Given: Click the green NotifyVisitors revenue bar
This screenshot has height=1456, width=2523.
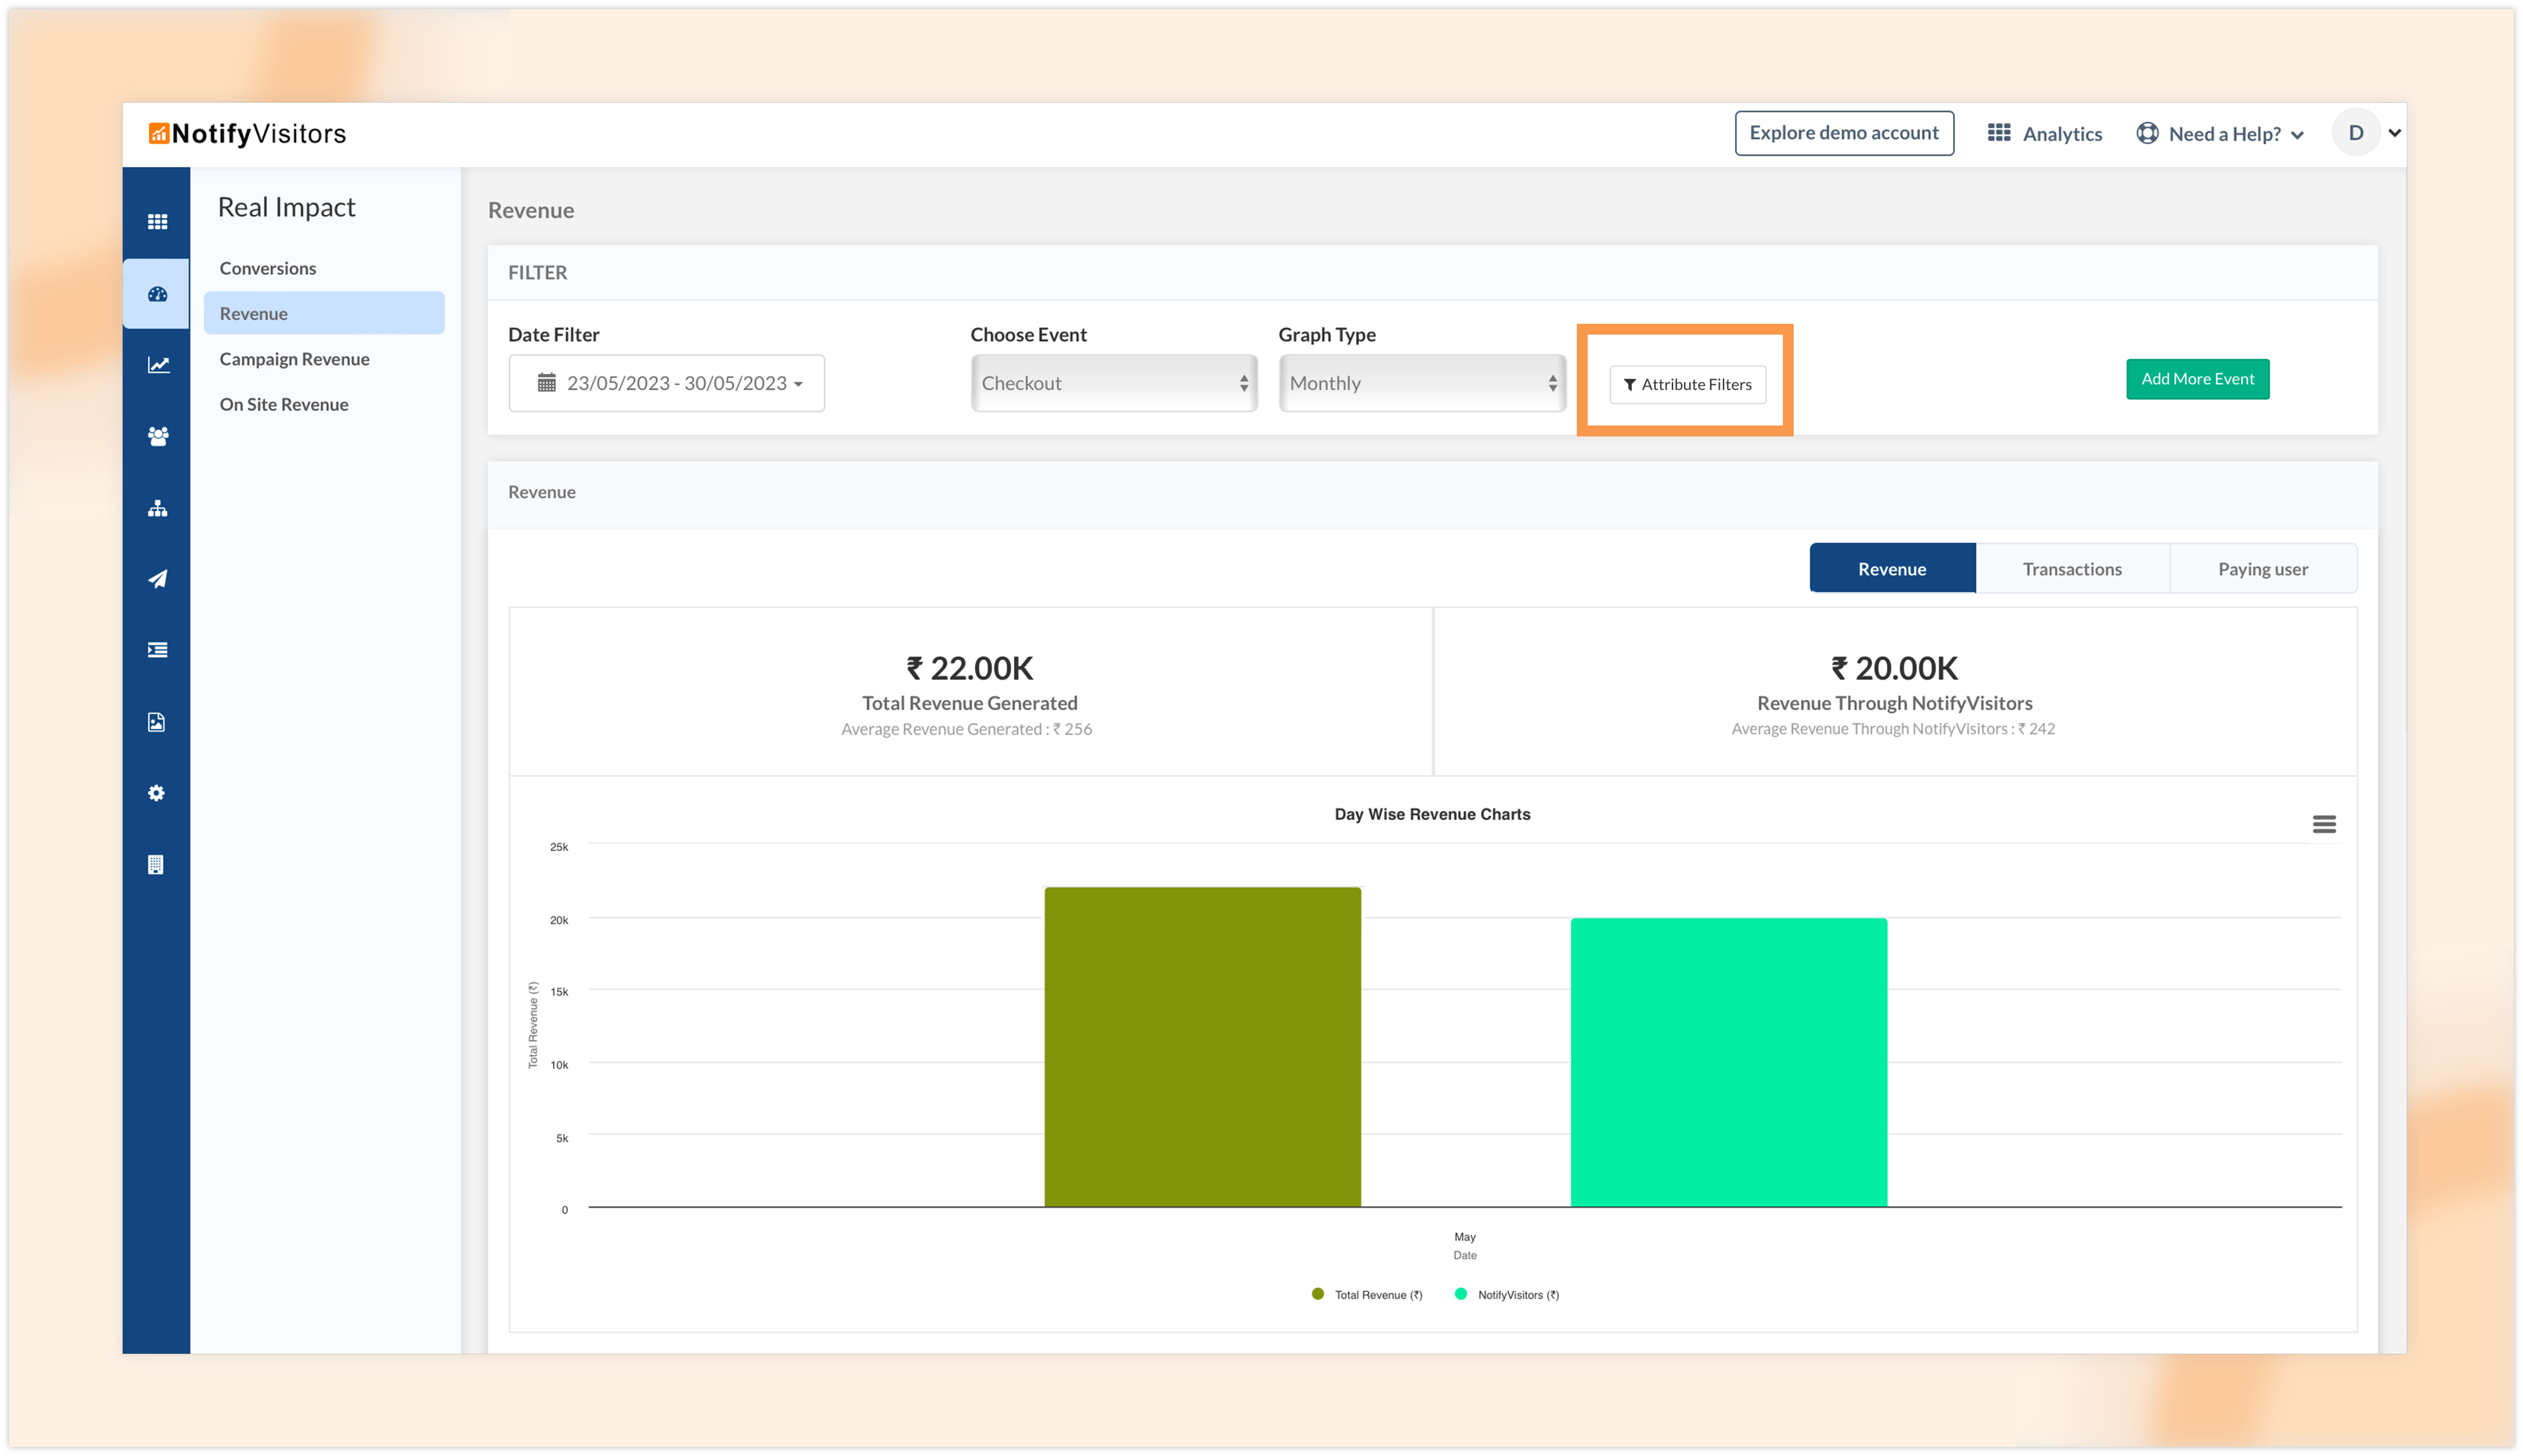Looking at the screenshot, I should [x=1728, y=1062].
